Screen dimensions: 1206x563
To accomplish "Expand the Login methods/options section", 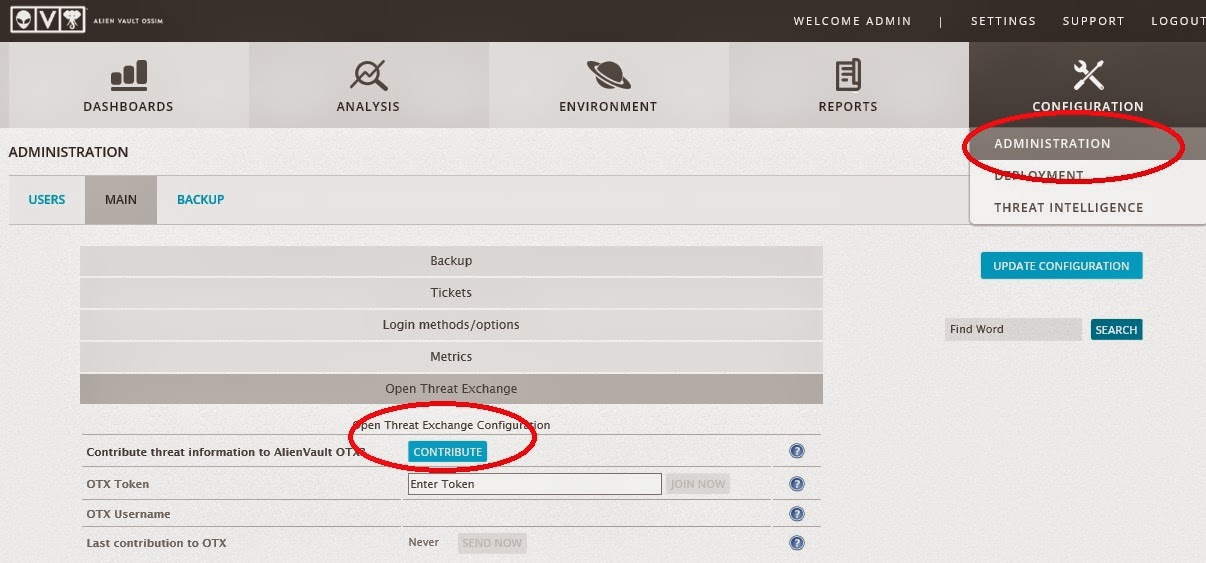I will (451, 325).
